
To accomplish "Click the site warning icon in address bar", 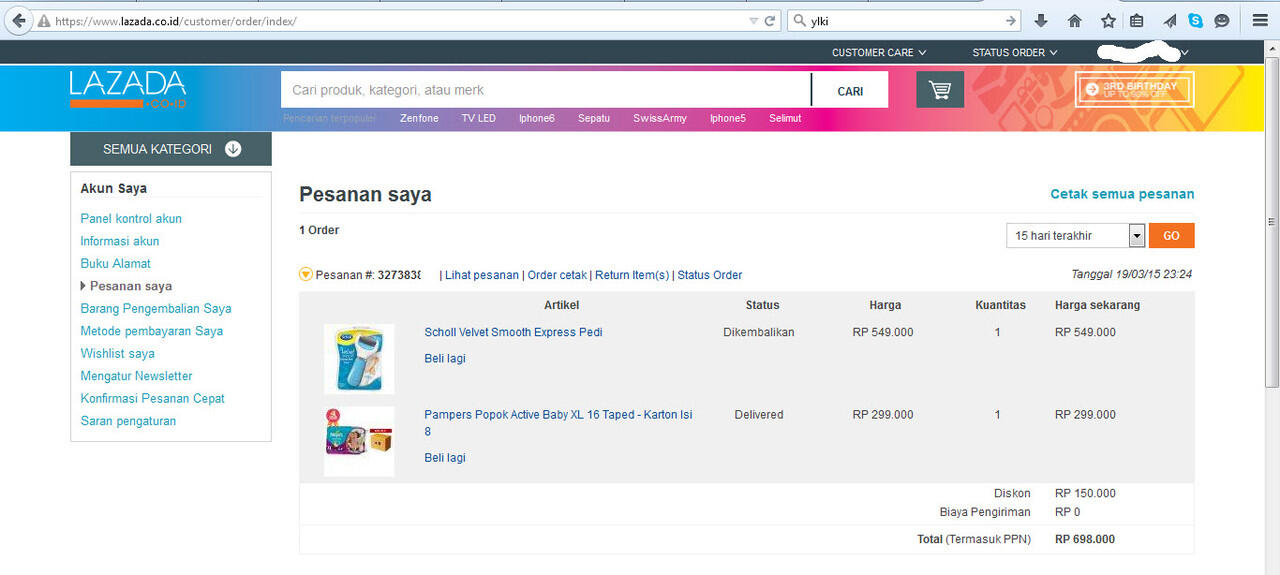I will [x=44, y=21].
